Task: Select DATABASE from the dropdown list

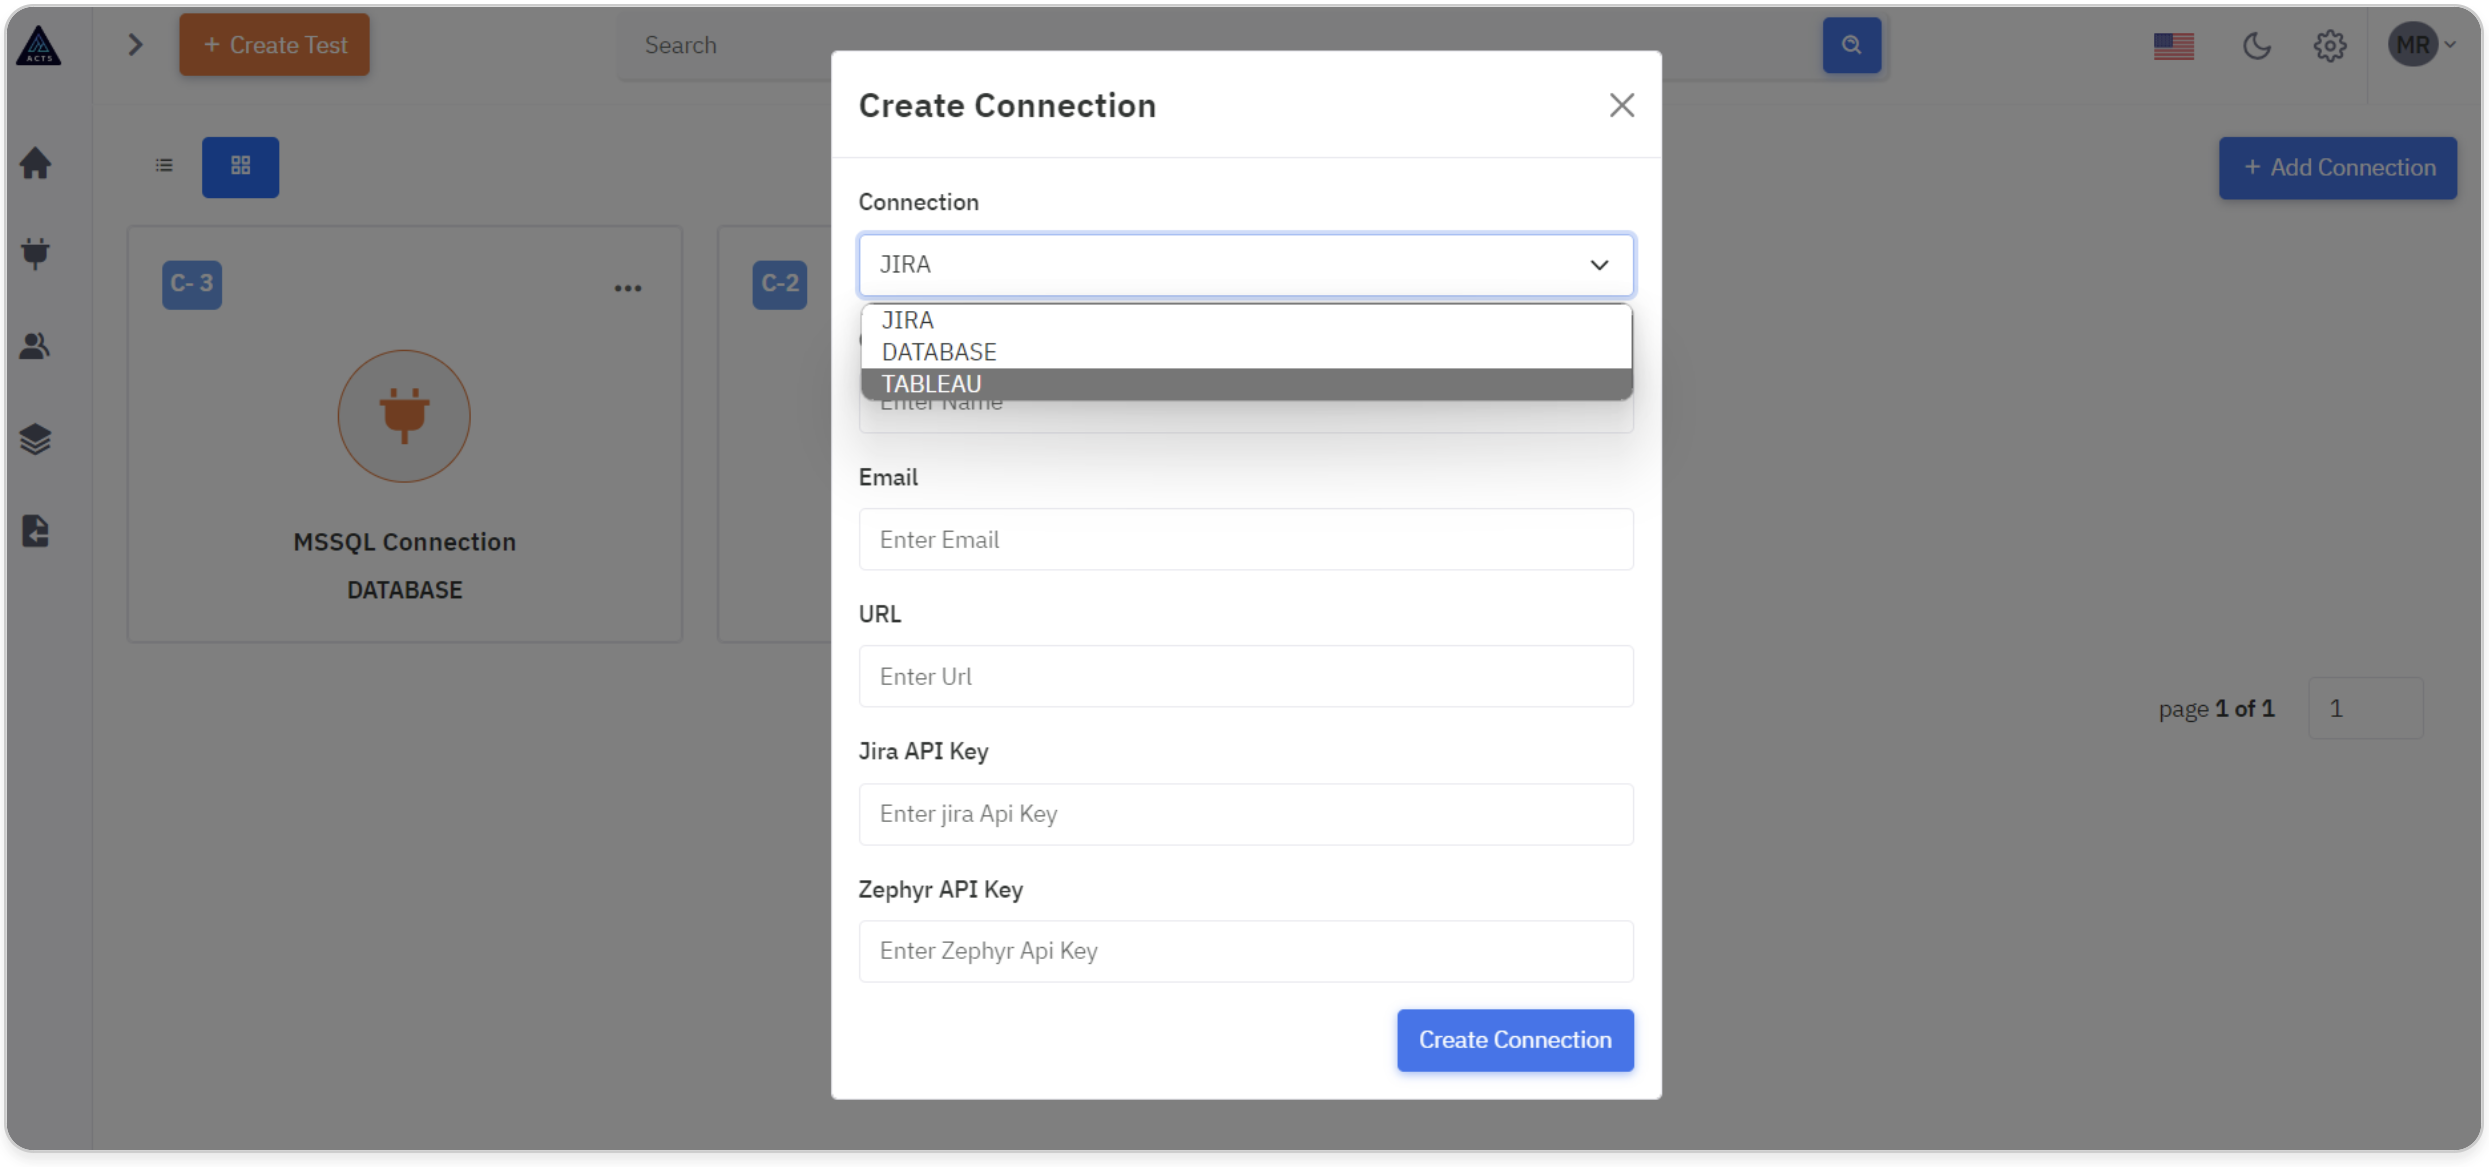Action: coord(1246,352)
